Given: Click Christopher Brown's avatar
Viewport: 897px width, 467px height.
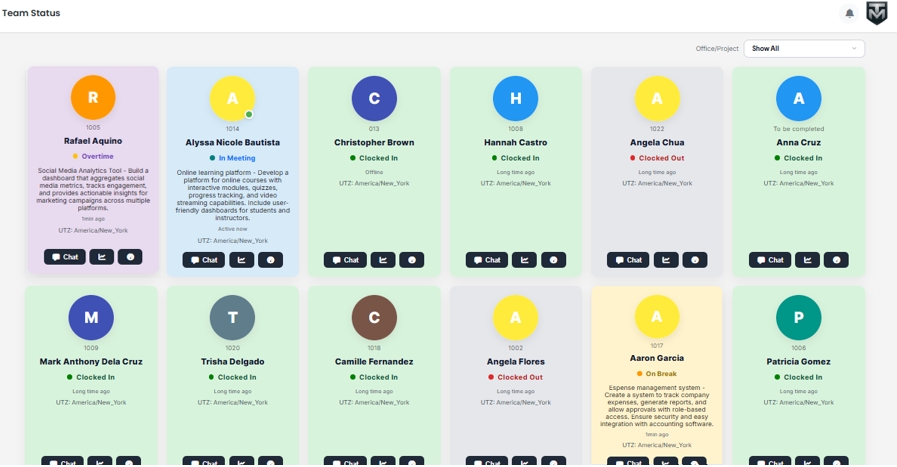Looking at the screenshot, I should (374, 98).
